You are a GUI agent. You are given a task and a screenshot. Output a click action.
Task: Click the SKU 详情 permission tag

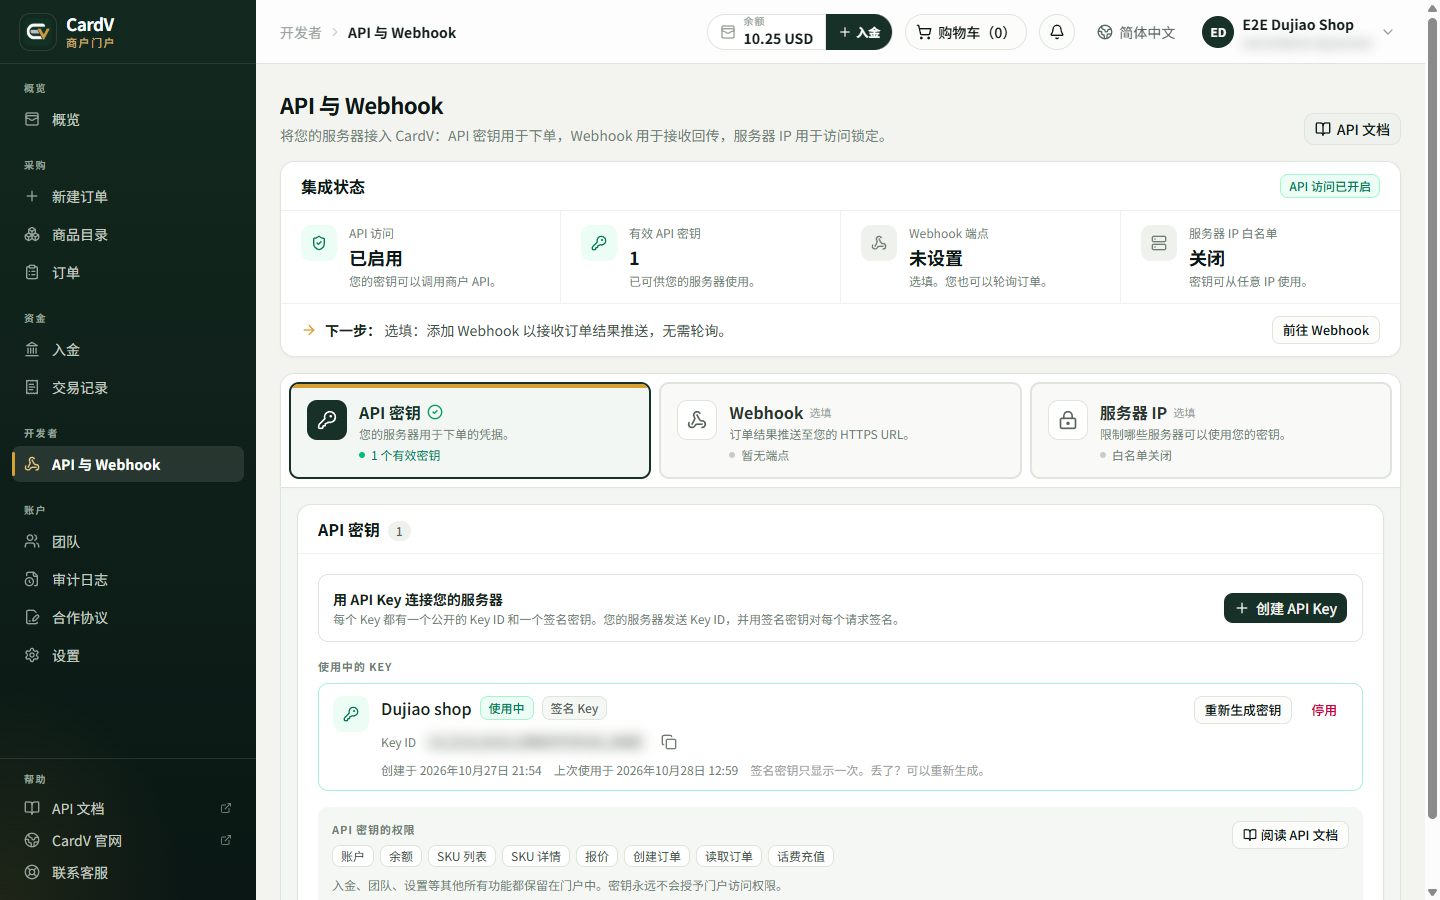pyautogui.click(x=536, y=856)
